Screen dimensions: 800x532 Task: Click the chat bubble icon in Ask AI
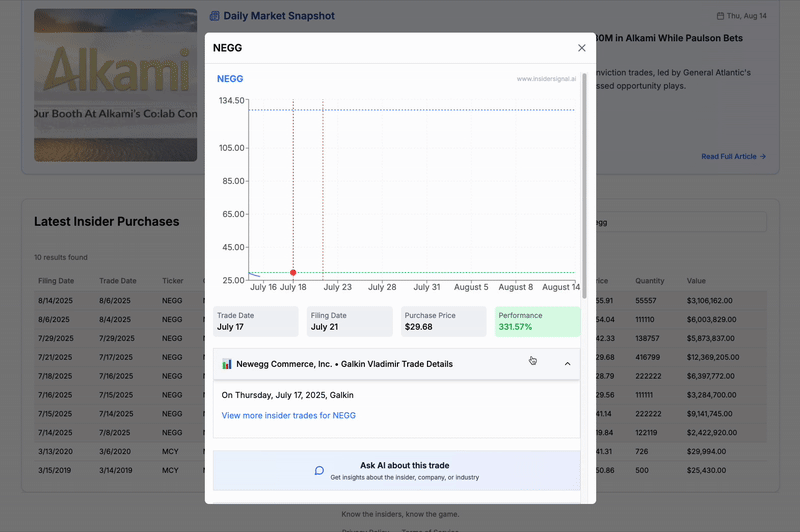[x=319, y=470]
